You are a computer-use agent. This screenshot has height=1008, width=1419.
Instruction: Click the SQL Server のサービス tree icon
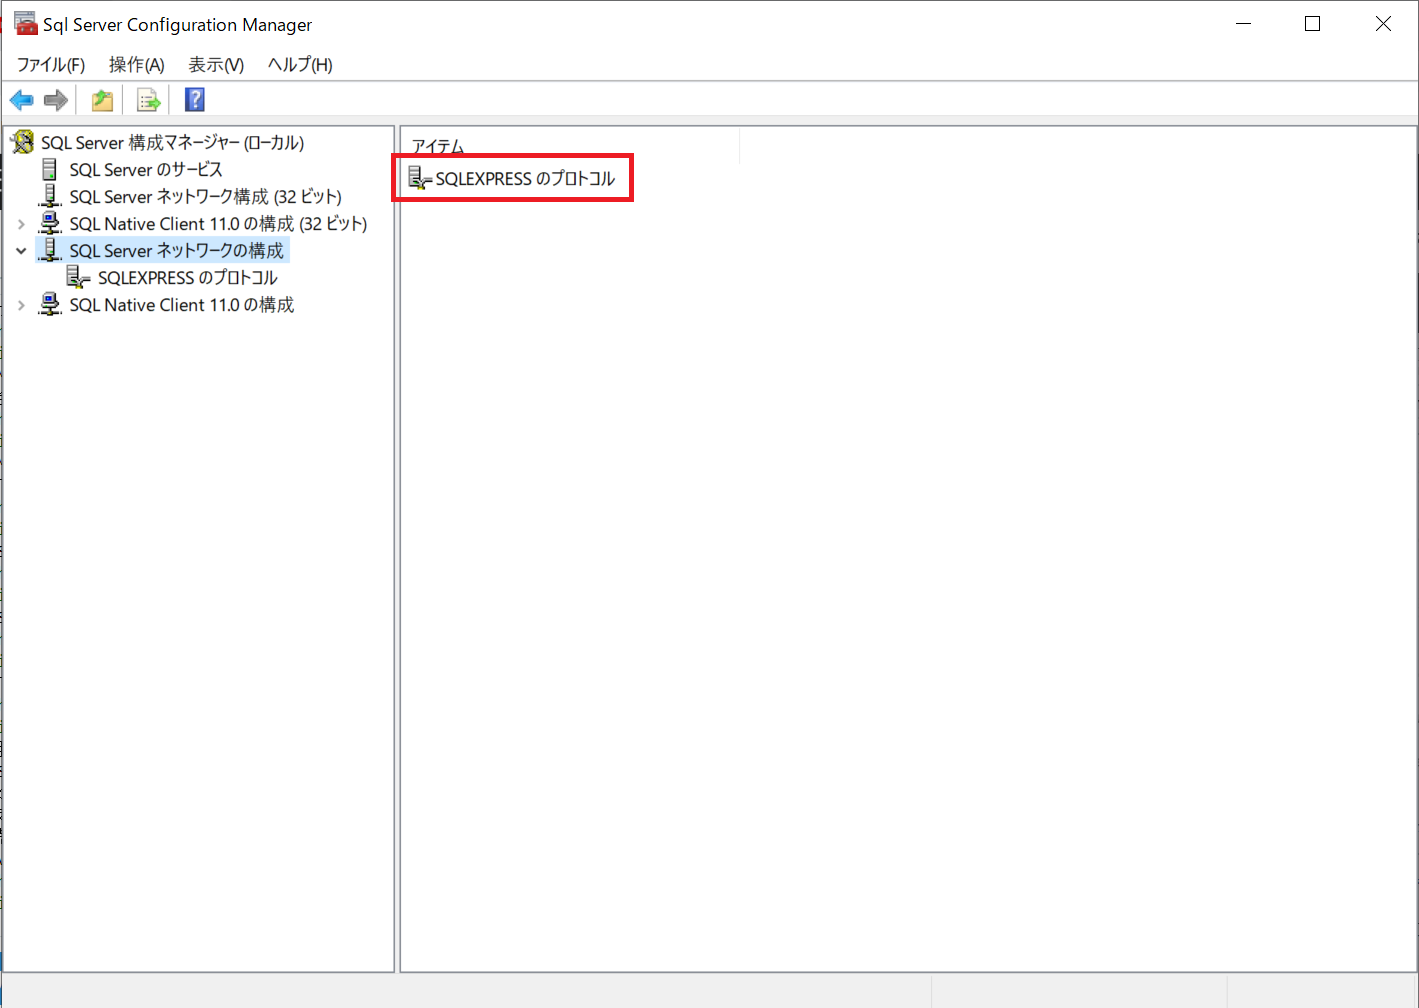tap(49, 170)
